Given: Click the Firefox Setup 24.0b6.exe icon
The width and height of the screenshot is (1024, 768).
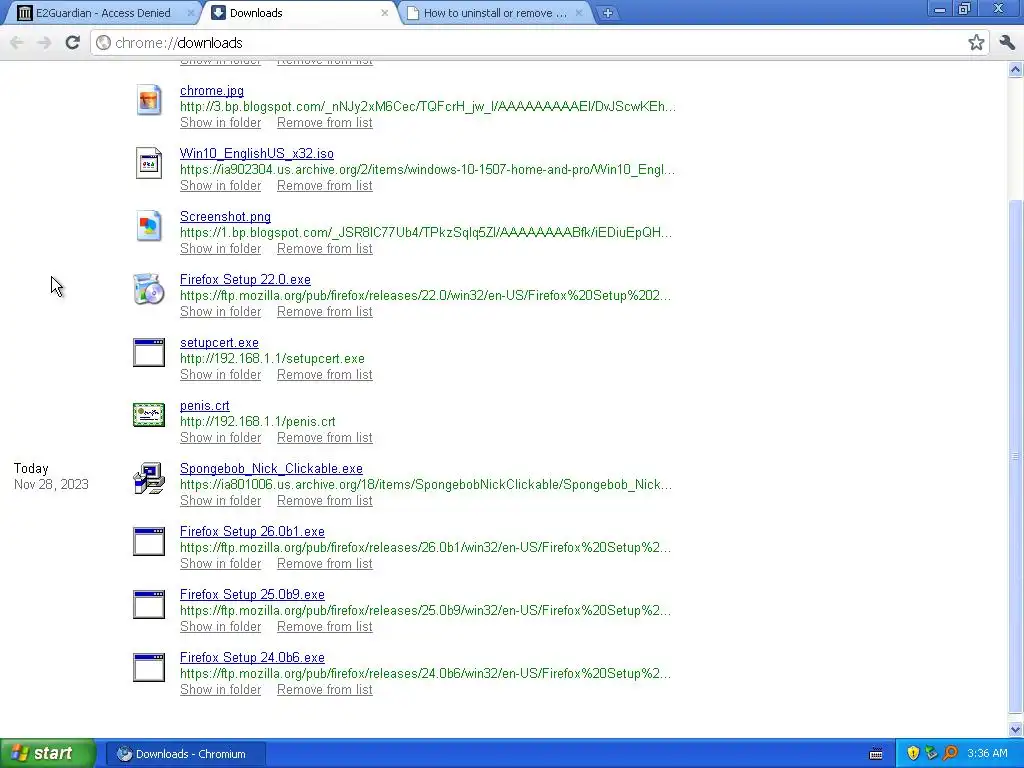Looking at the screenshot, I should coord(149,667).
